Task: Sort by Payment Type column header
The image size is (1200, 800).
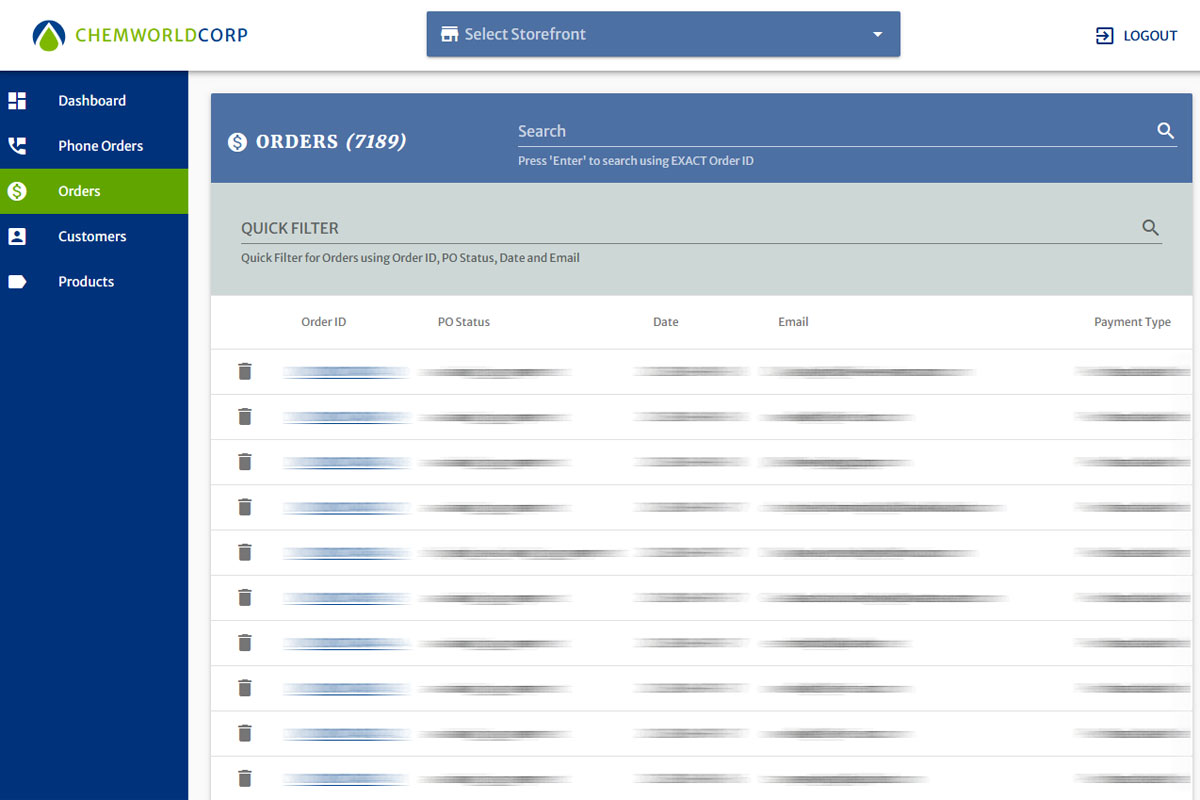Action: click(x=1132, y=322)
